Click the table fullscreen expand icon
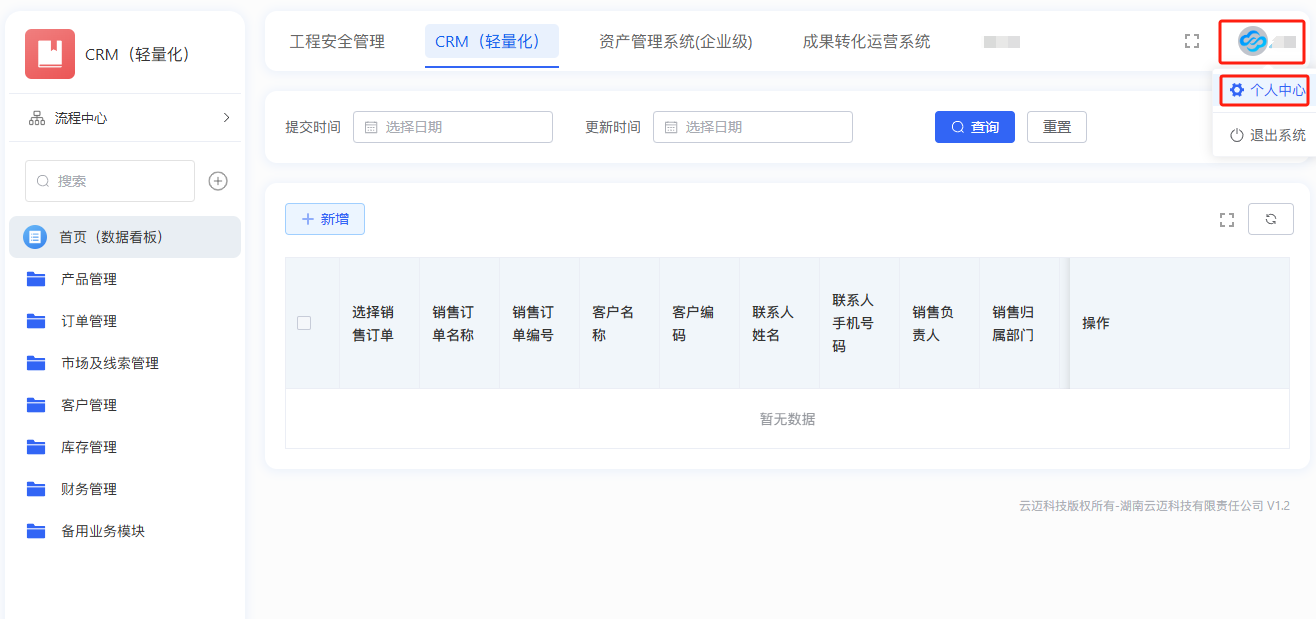1316x619 pixels. (x=1227, y=219)
